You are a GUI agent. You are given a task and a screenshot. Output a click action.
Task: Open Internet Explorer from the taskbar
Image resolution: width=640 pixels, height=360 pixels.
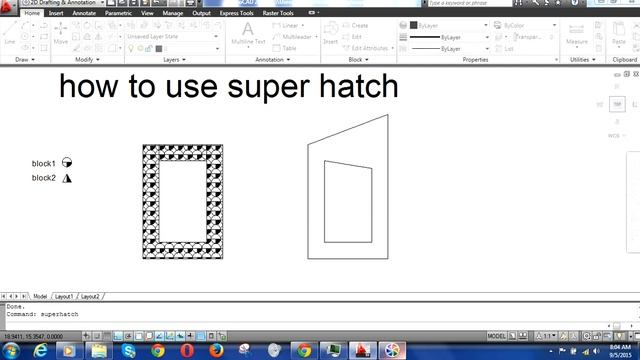(x=40, y=351)
